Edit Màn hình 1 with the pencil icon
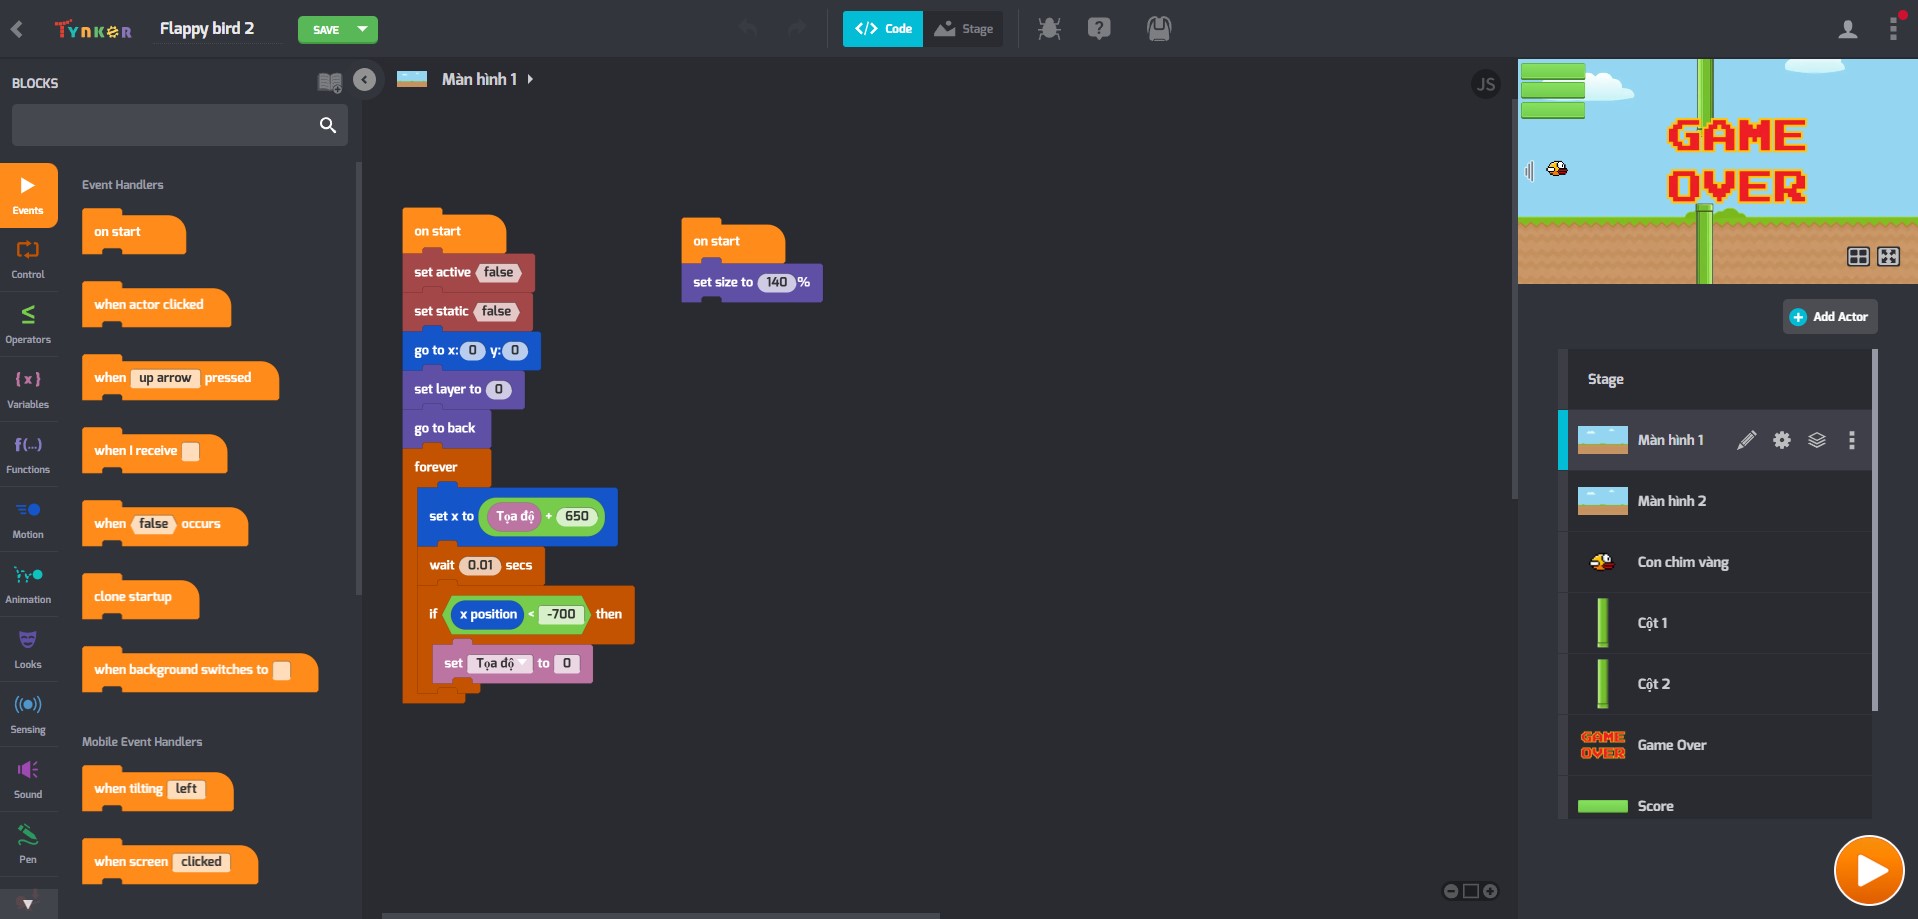Image resolution: width=1918 pixels, height=919 pixels. 1746,440
